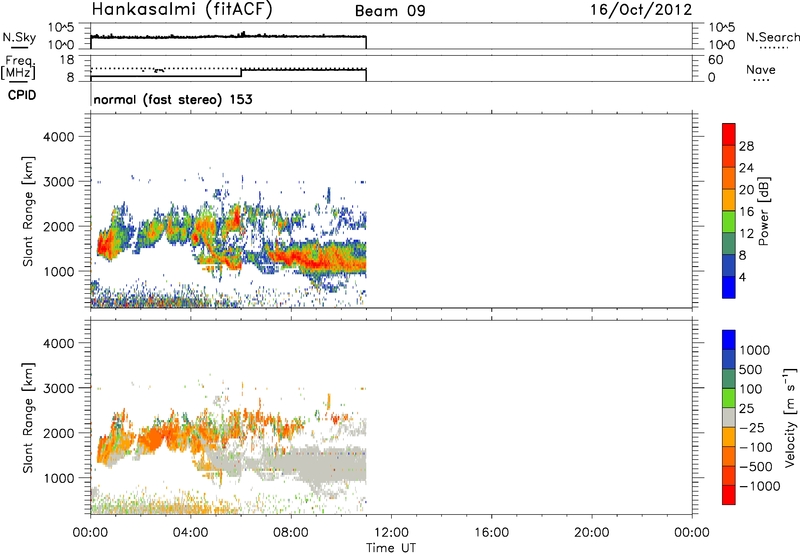Click the Power [dB] colorbar title
Viewport: 800px width, 554px height.
click(763, 211)
